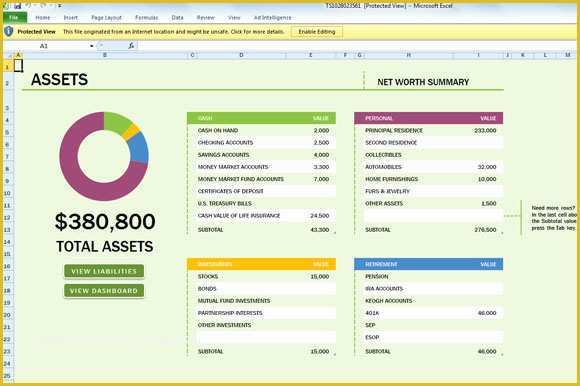Click the Mutual Fund Investments label
The image size is (580, 386).
coord(234,301)
